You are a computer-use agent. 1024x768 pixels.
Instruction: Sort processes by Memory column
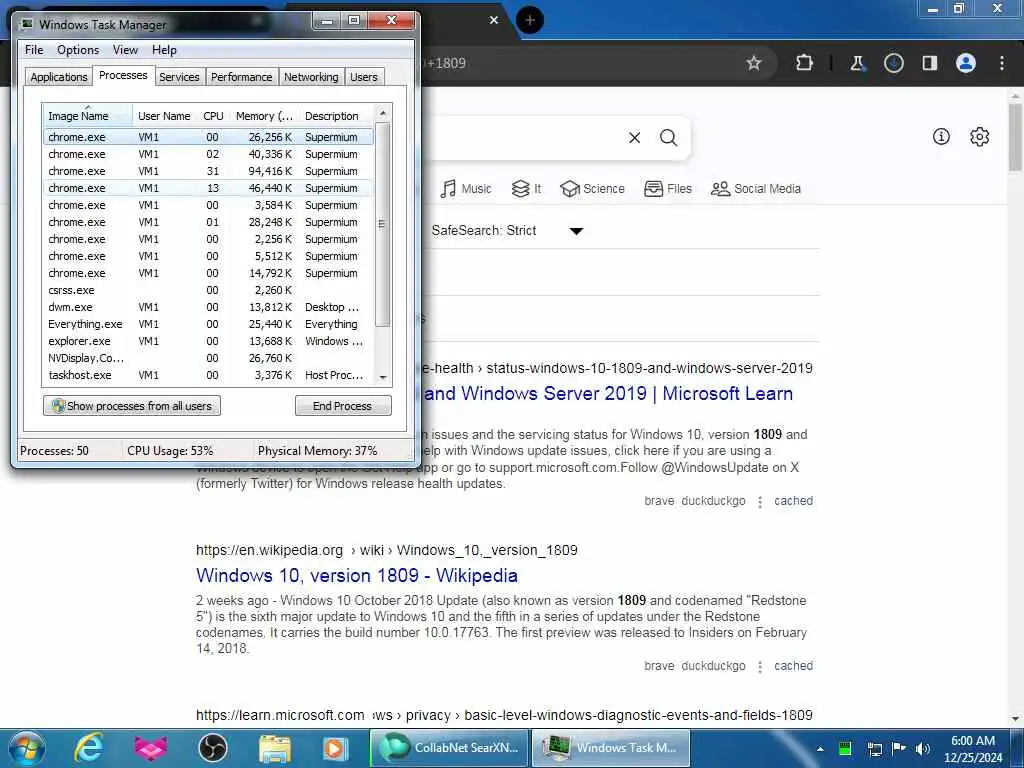pos(264,116)
